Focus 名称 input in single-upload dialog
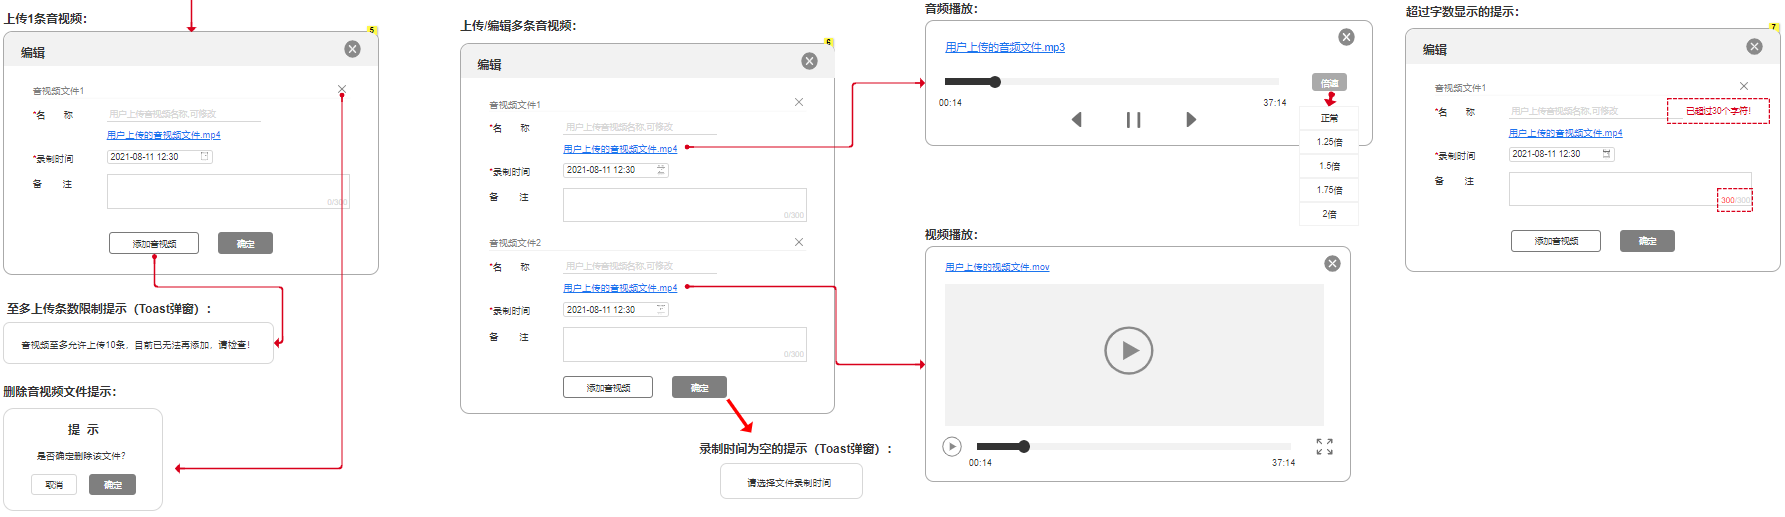Screen dimensions: 1785x517 [x=184, y=114]
